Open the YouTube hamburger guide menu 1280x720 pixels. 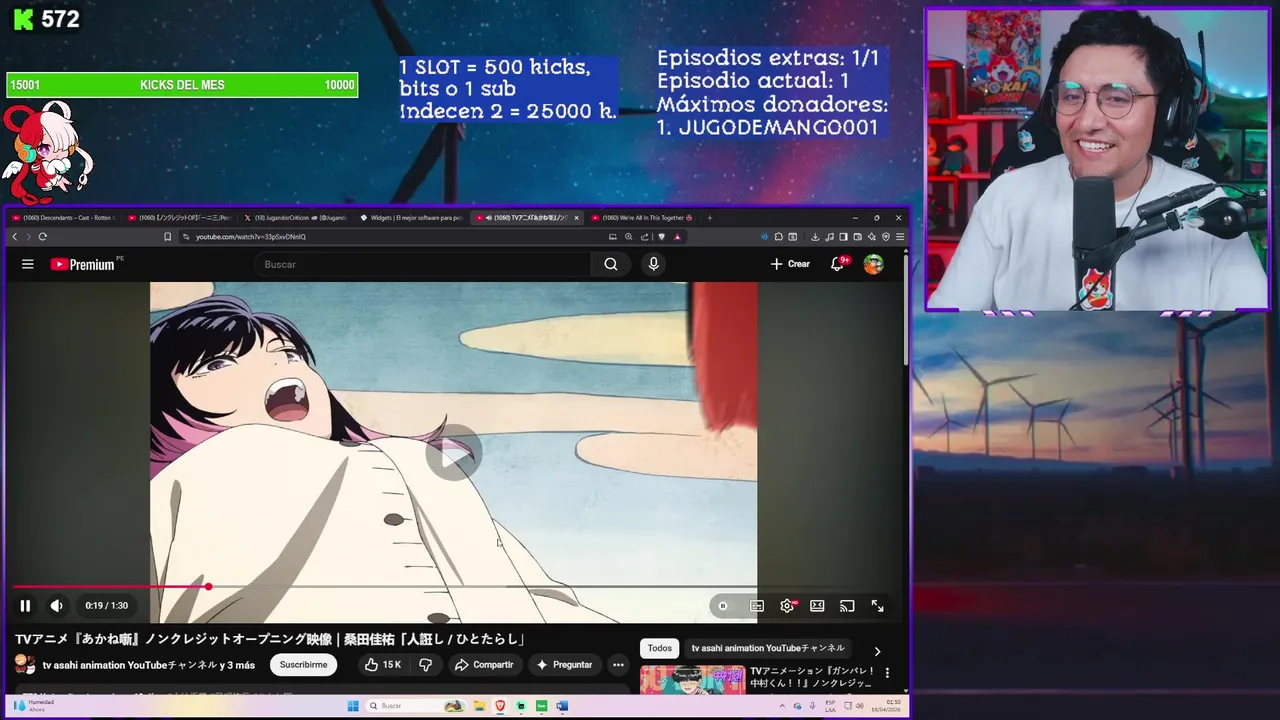click(28, 264)
